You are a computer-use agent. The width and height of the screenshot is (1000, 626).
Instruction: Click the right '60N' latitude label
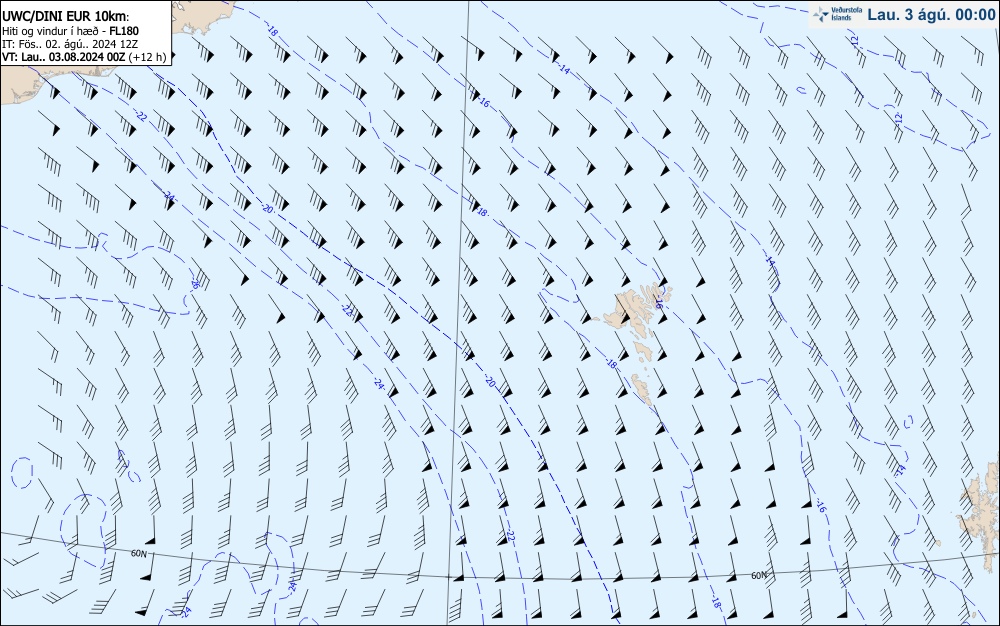pos(759,576)
